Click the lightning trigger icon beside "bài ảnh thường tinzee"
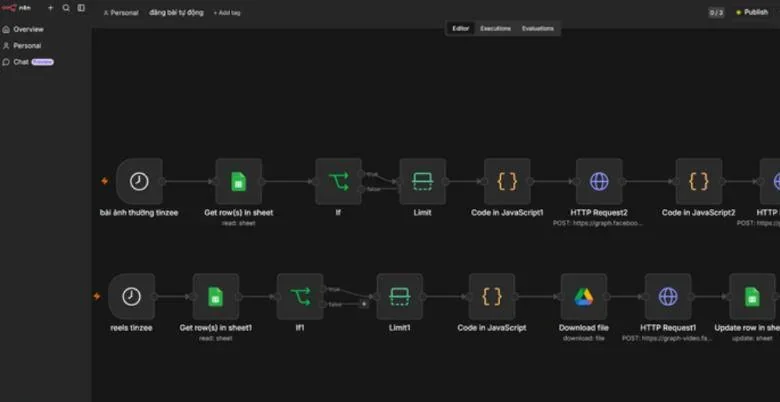 (x=104, y=181)
